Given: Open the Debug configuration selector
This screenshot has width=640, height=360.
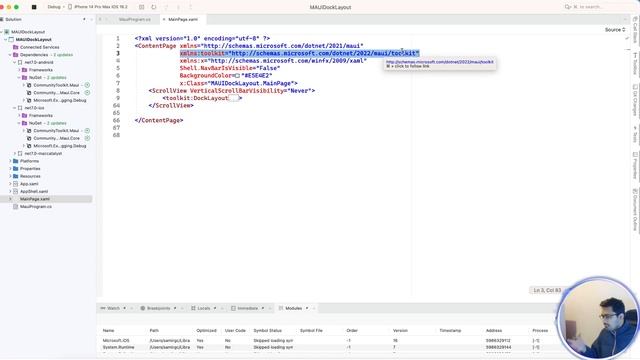Looking at the screenshot, I should 56,7.
